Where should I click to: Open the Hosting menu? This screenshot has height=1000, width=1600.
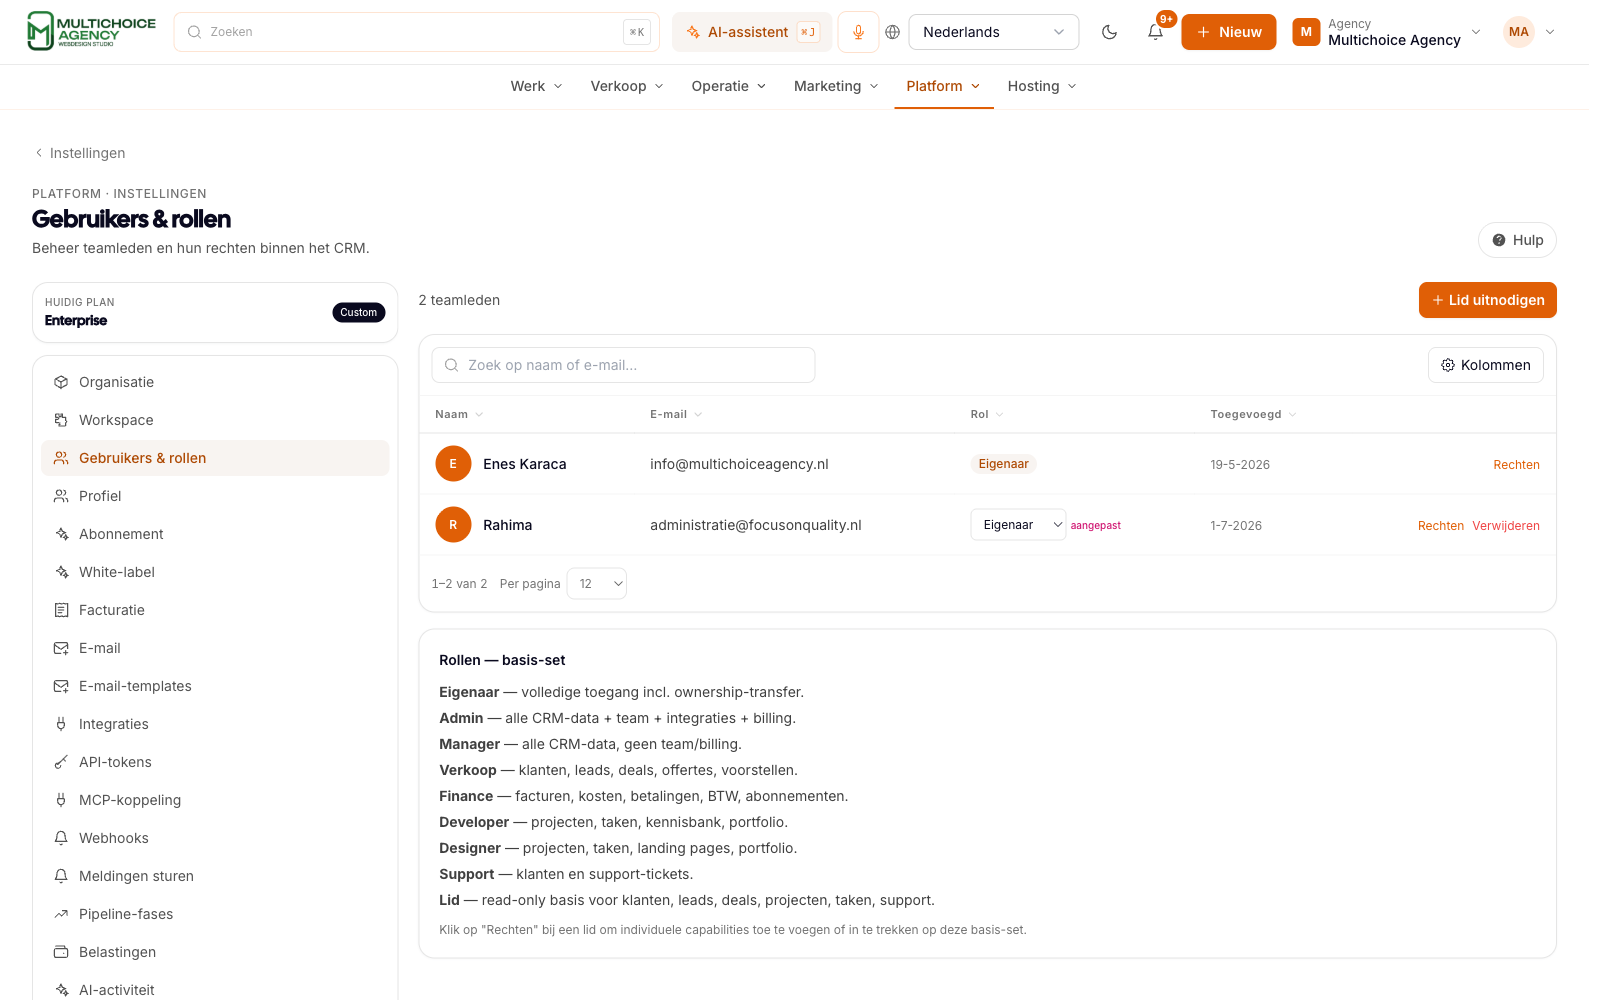click(x=1042, y=86)
